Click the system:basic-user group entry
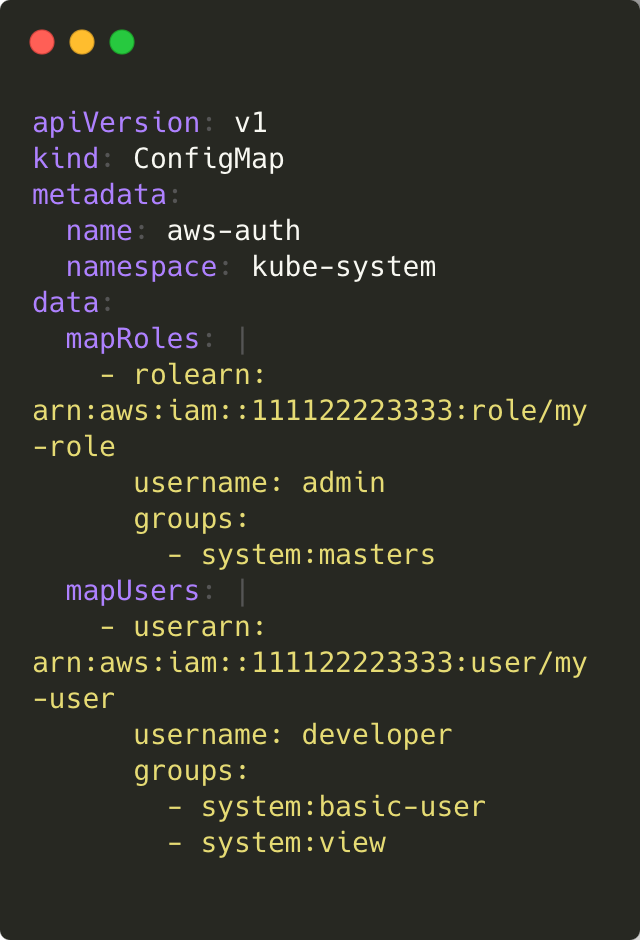This screenshot has height=940, width=640. coord(327,807)
